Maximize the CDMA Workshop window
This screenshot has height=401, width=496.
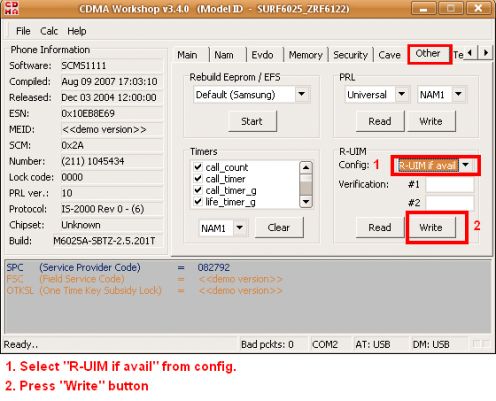(x=451, y=8)
